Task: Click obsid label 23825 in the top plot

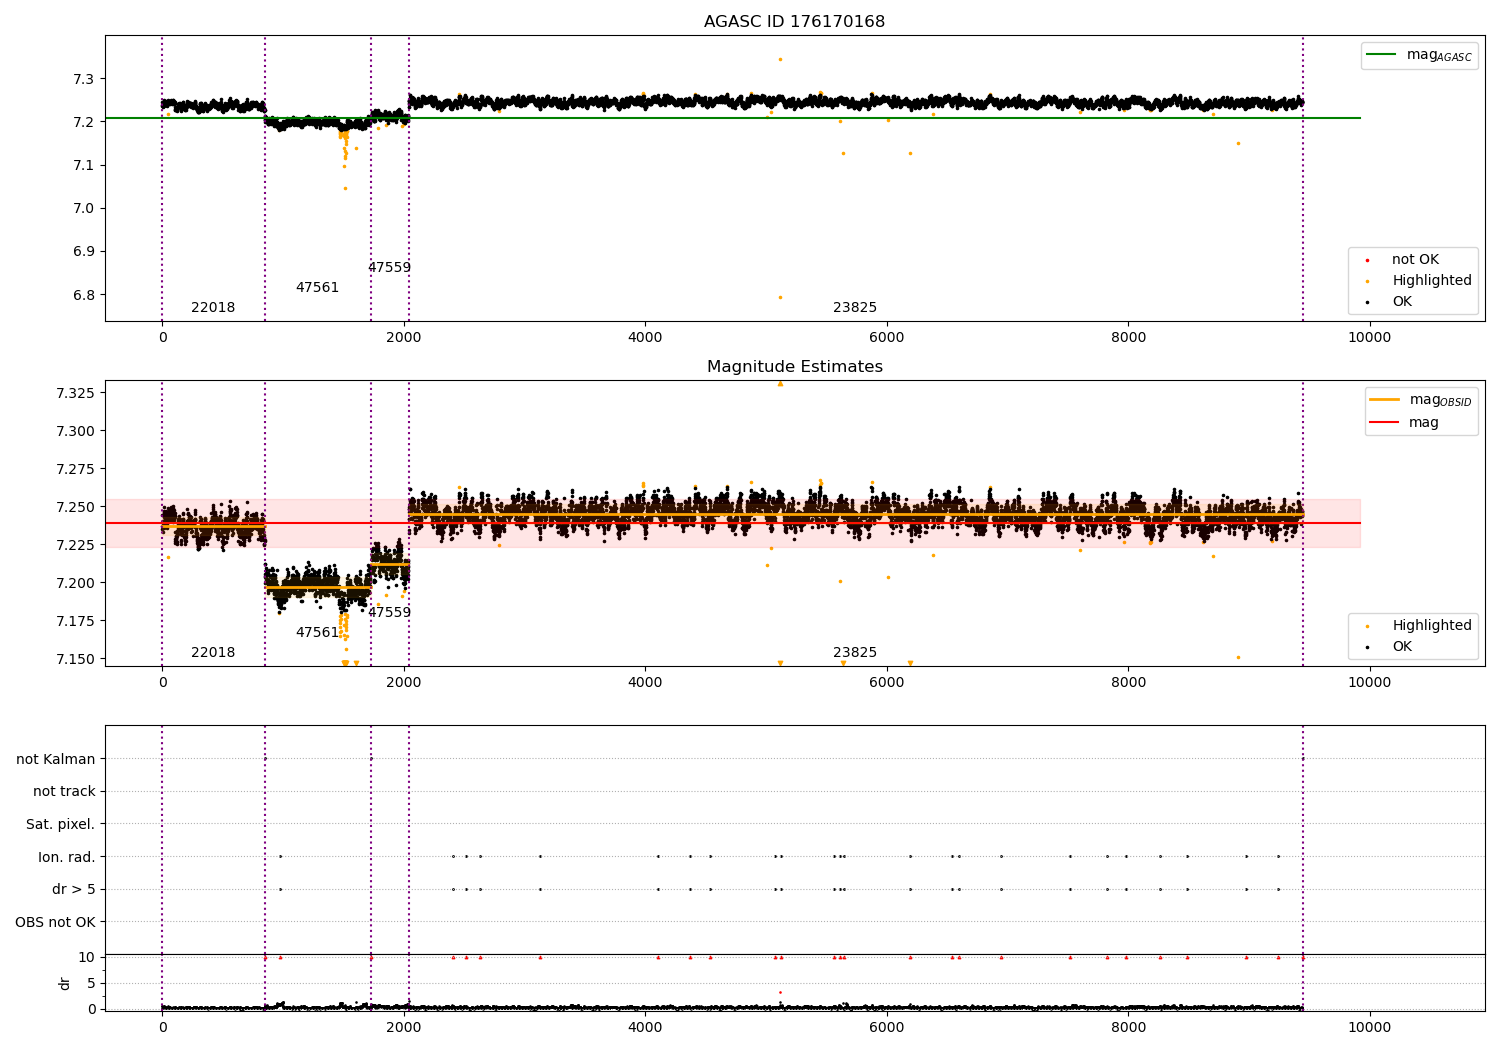Action: [x=855, y=308]
